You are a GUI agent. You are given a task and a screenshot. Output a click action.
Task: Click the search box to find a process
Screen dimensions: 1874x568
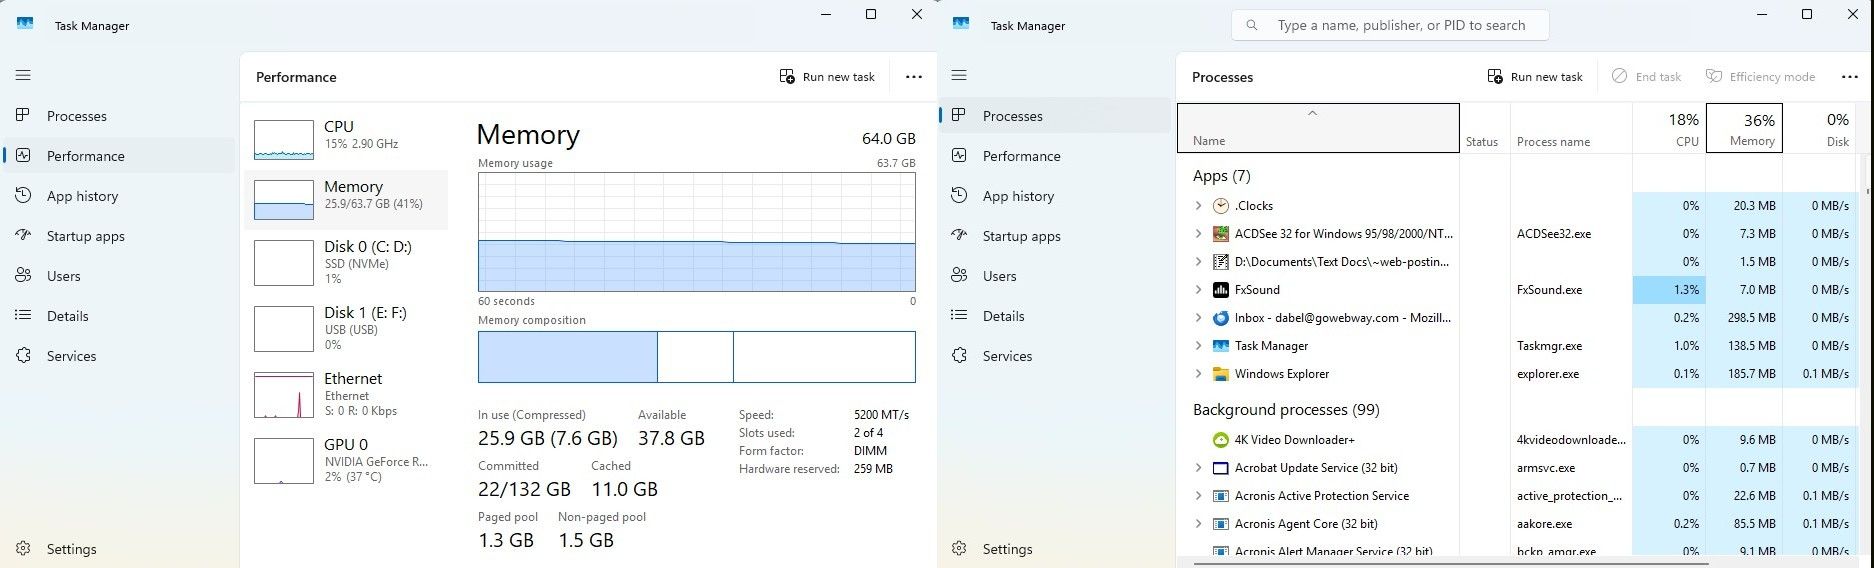pos(1400,25)
